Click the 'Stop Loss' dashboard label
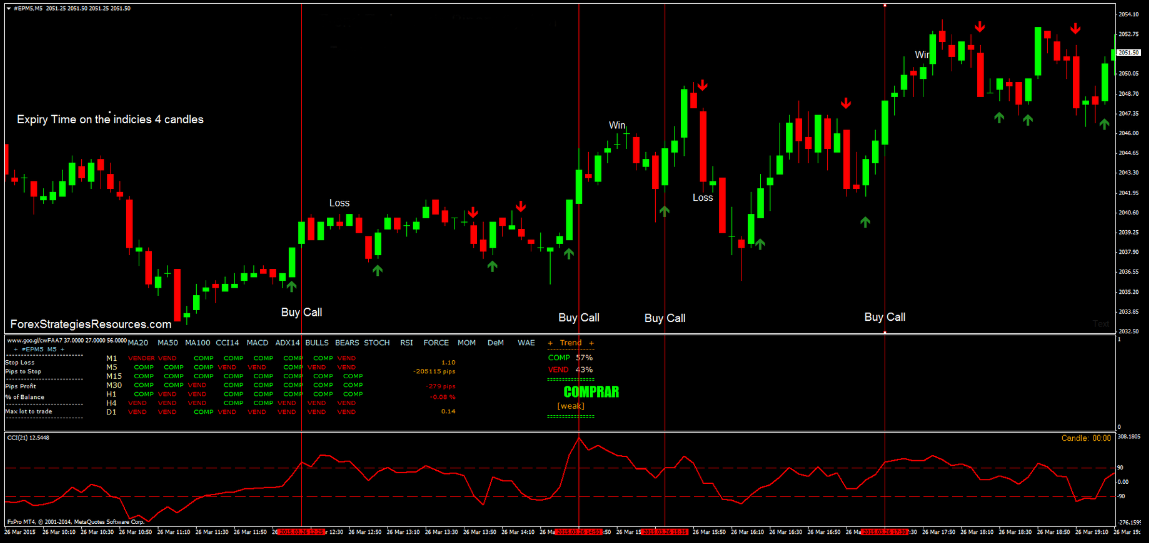 (x=20, y=362)
